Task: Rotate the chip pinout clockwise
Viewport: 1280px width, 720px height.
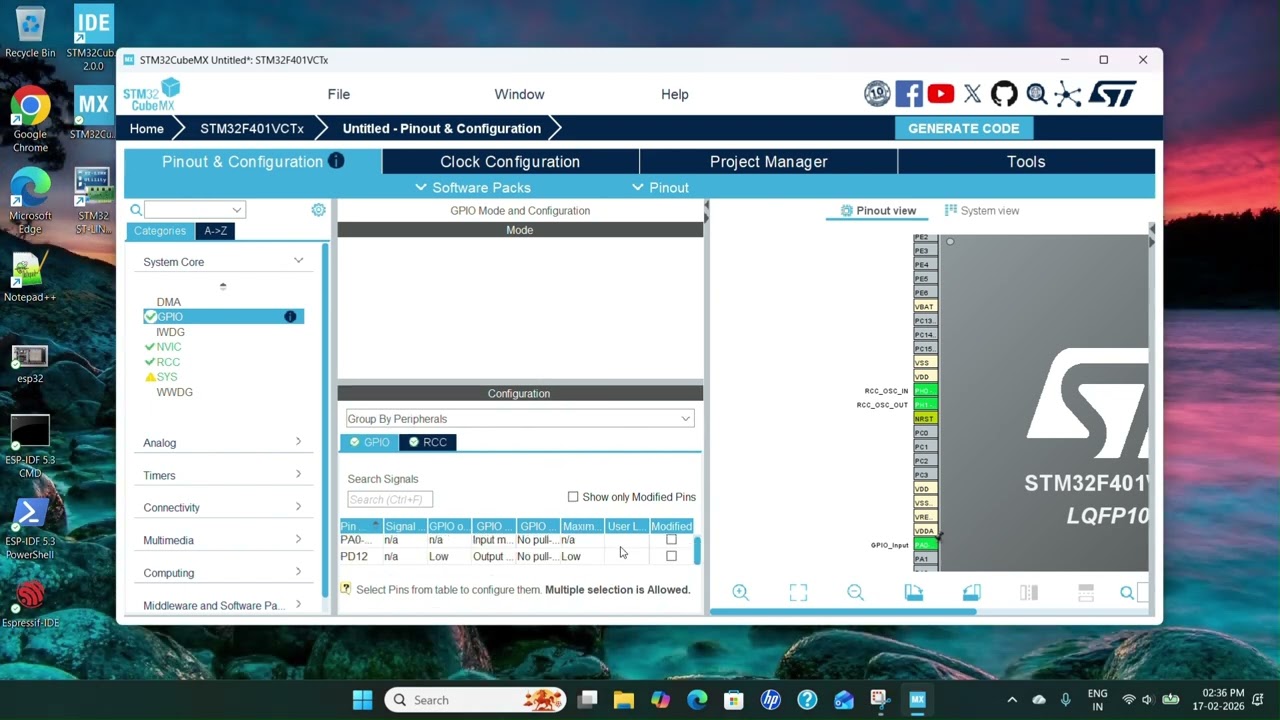Action: click(x=913, y=592)
